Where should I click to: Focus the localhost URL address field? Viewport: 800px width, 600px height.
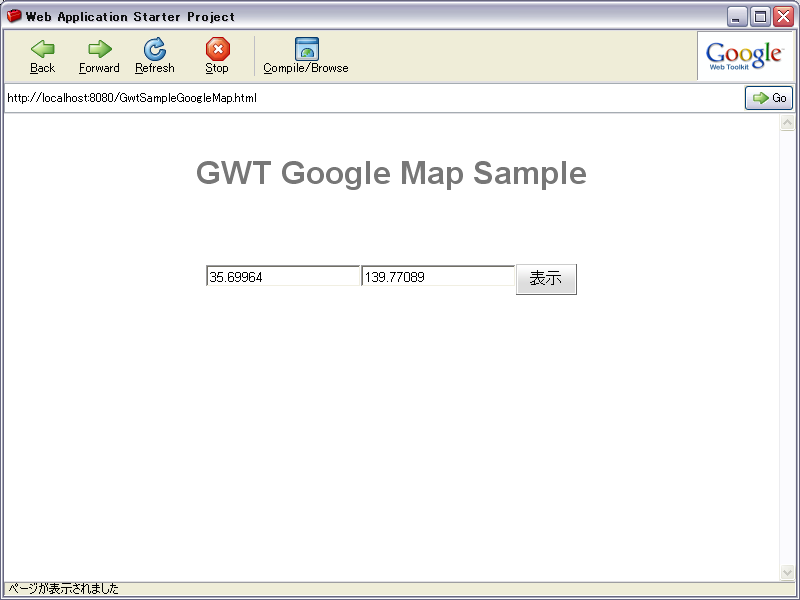point(374,98)
